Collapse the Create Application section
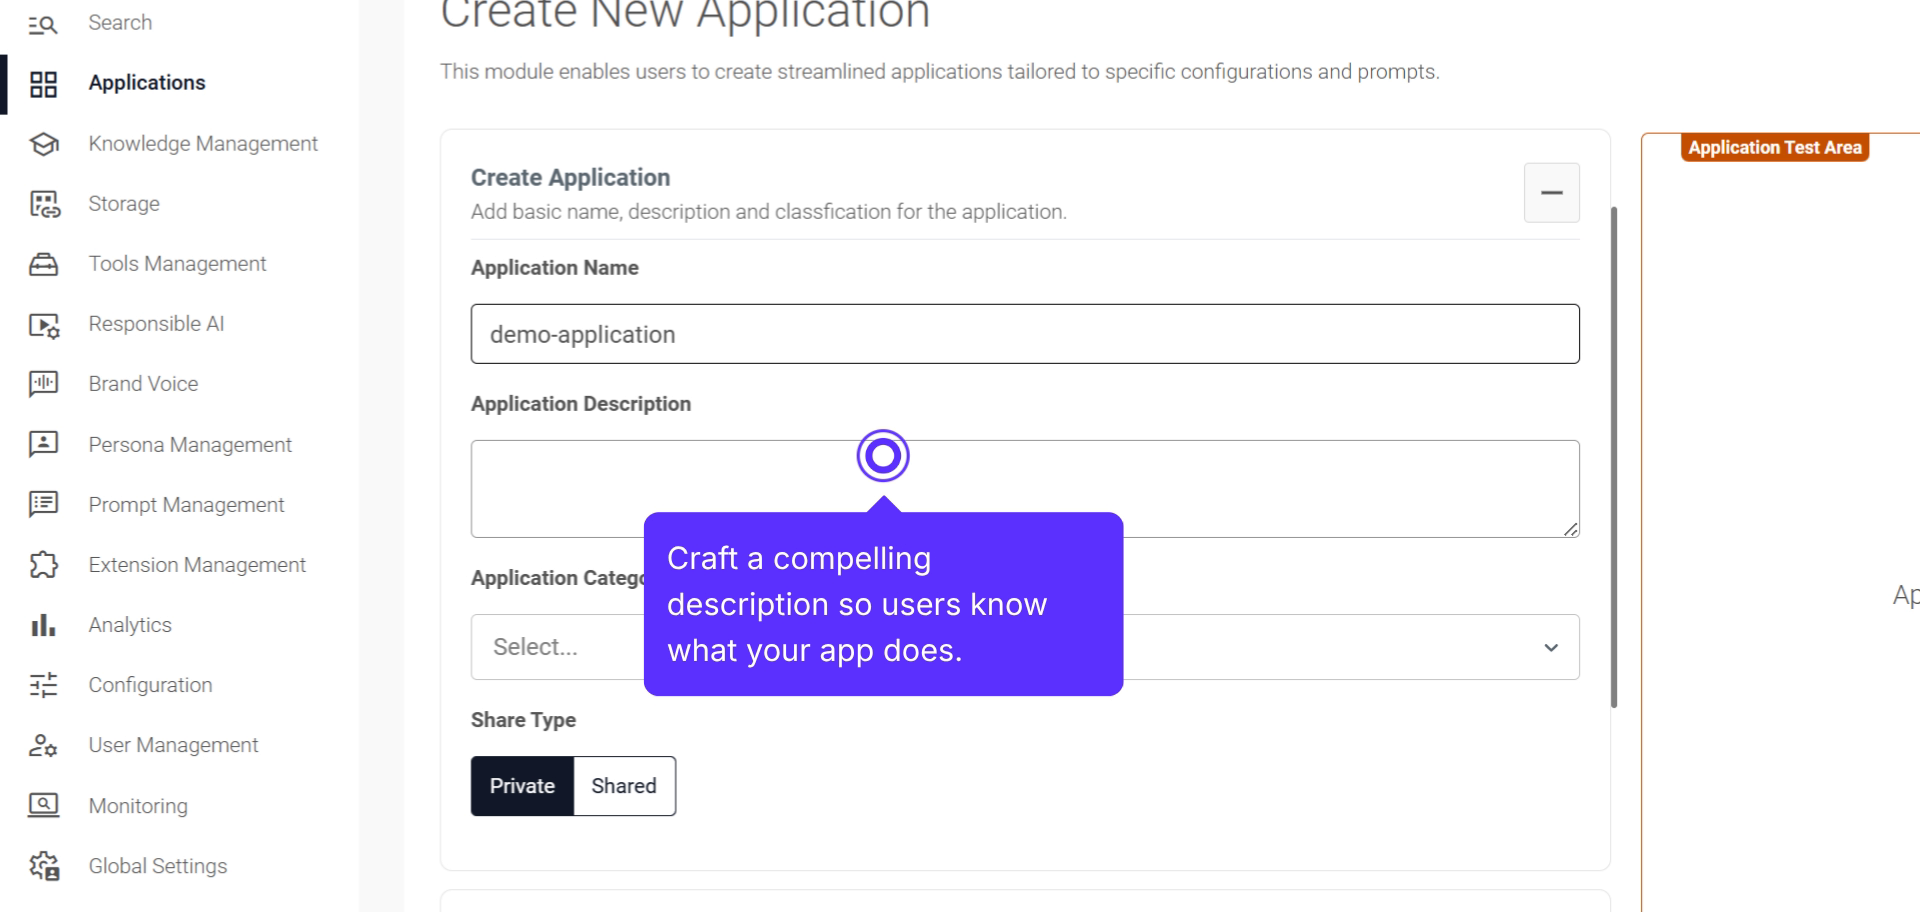The height and width of the screenshot is (912, 1920). tap(1551, 192)
